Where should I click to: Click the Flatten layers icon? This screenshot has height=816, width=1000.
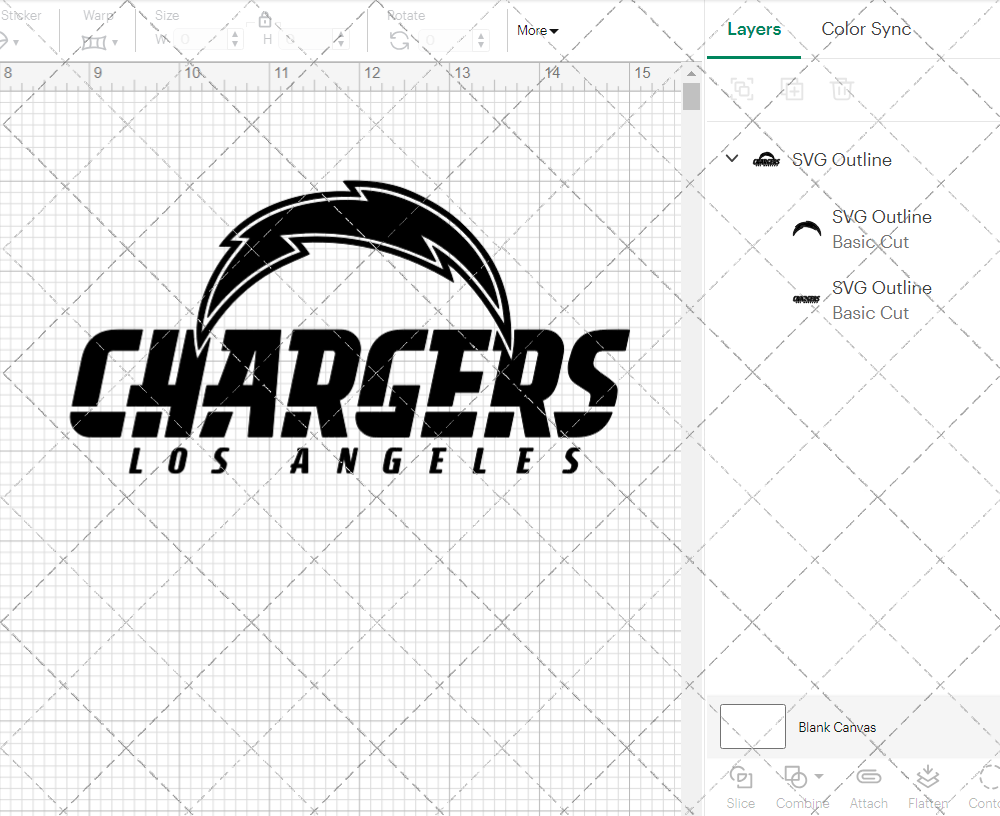pos(927,778)
